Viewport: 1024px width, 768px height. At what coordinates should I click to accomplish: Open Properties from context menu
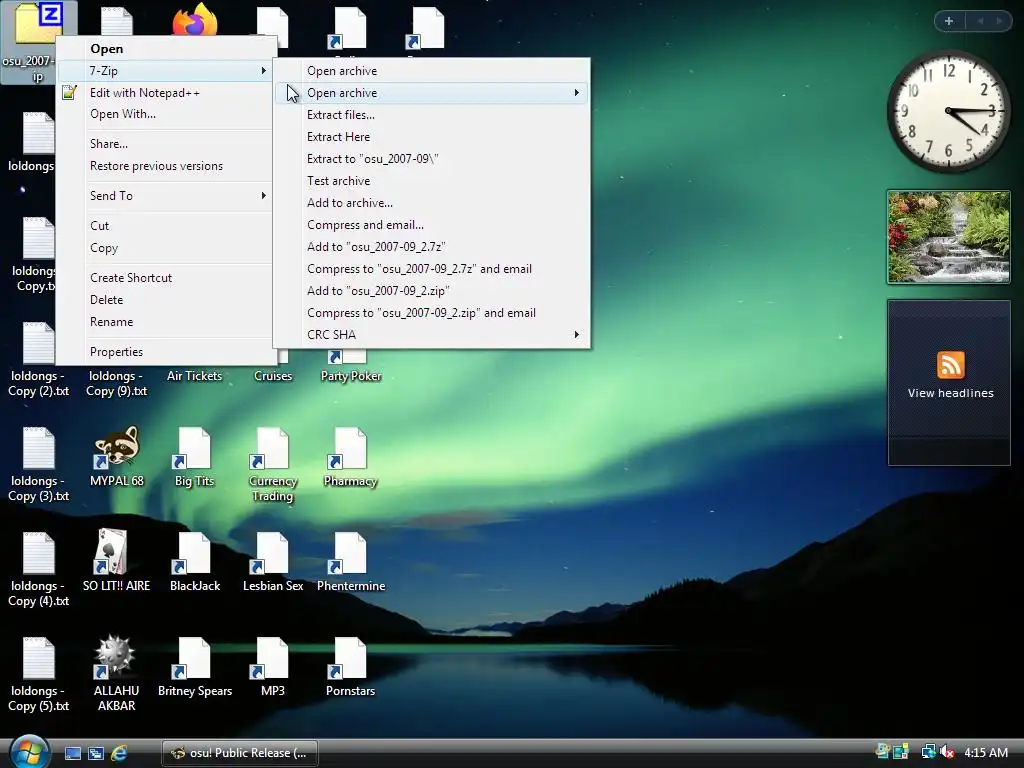[x=163, y=351]
